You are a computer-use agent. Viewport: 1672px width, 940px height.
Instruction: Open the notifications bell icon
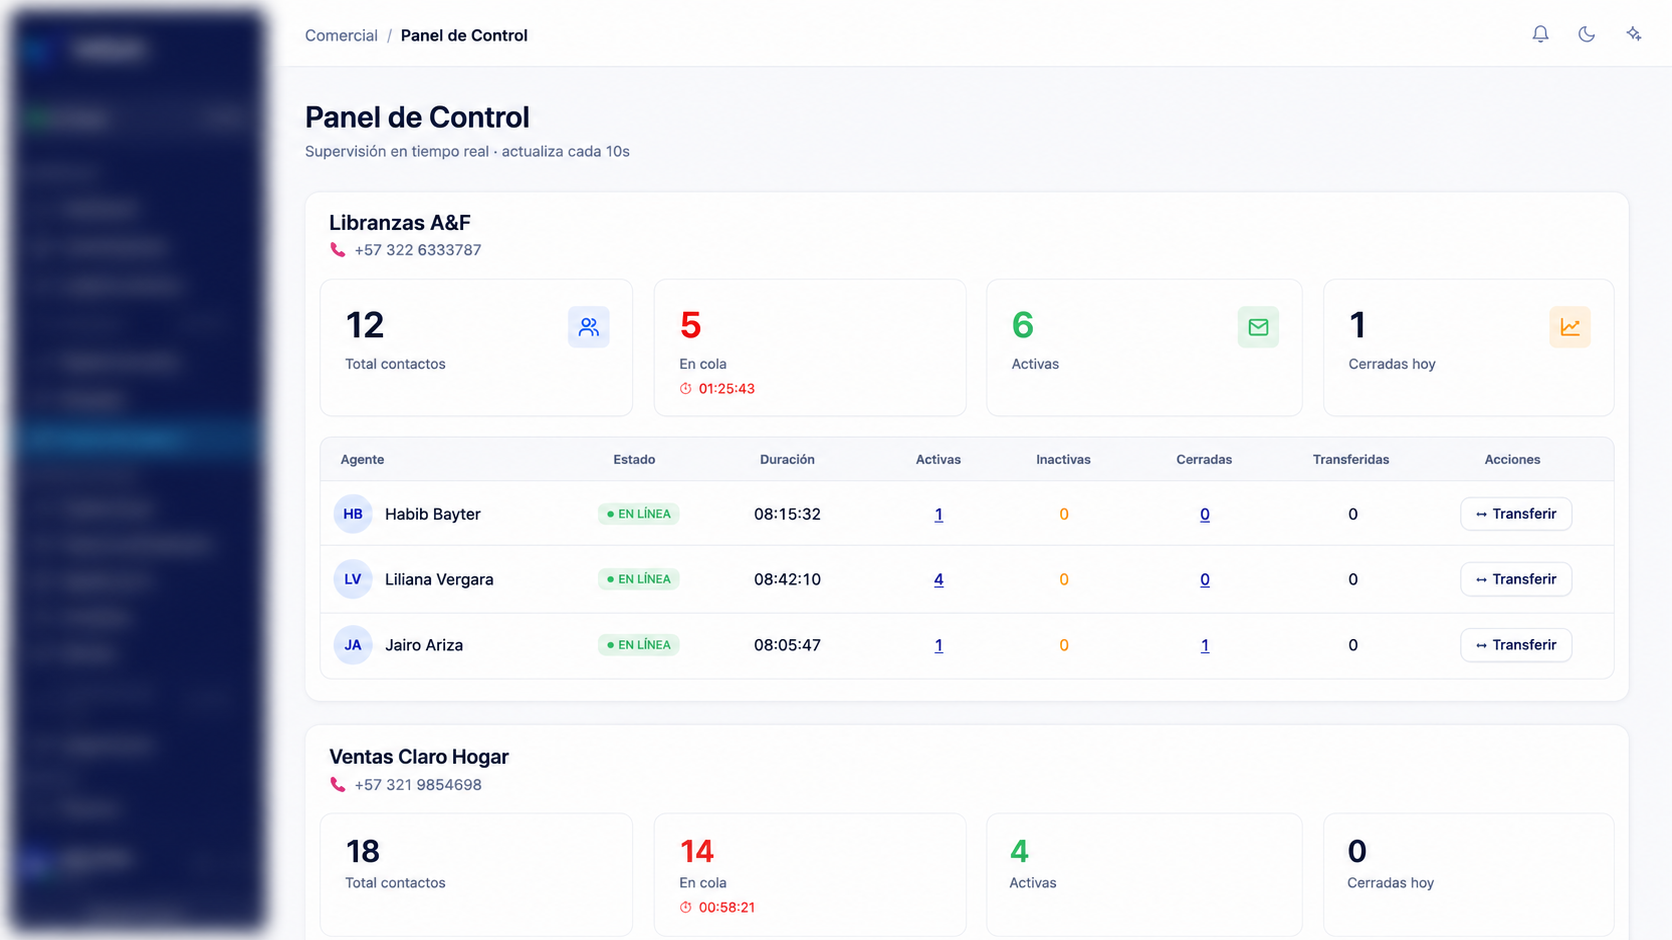(x=1540, y=34)
